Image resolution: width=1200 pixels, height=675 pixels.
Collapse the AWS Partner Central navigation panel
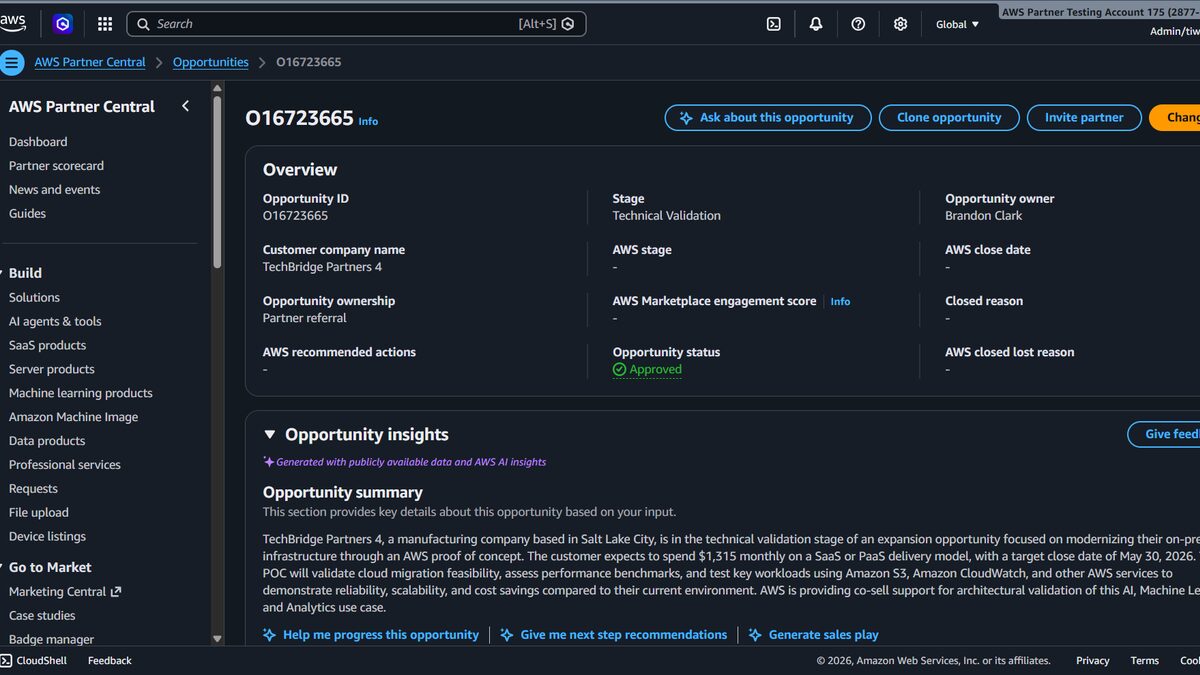coord(185,105)
